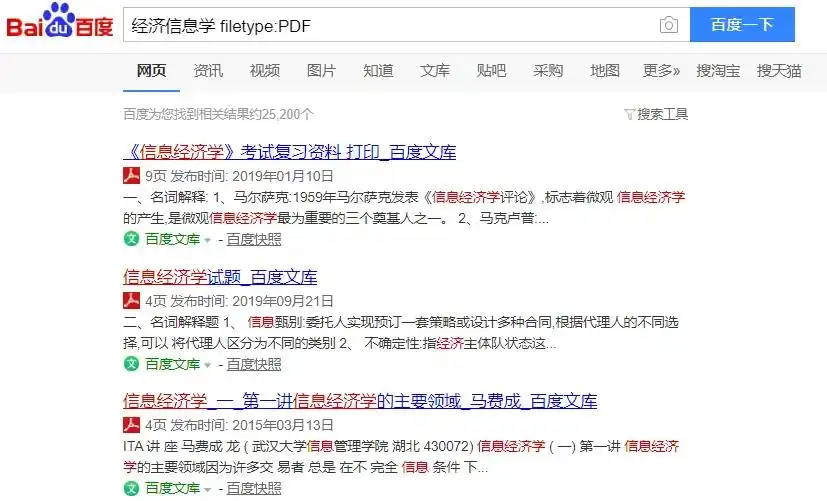Open 百度快照 for the first result

pos(253,239)
